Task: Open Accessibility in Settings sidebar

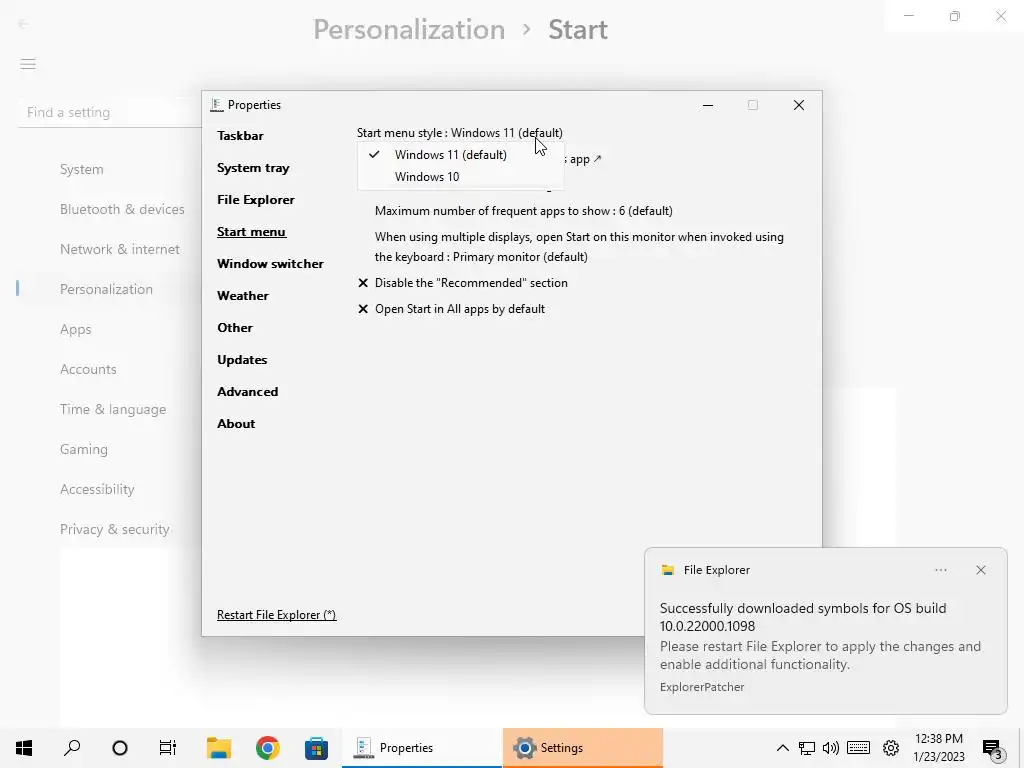Action: click(97, 489)
